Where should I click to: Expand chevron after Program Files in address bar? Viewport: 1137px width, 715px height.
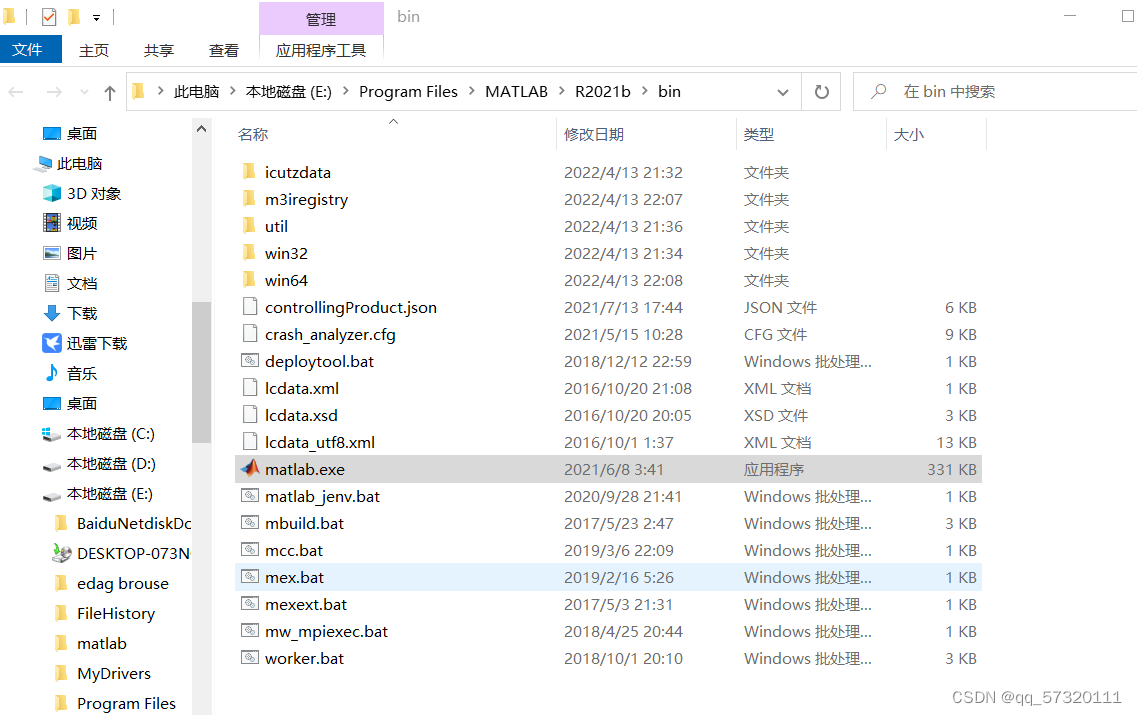(x=471, y=91)
